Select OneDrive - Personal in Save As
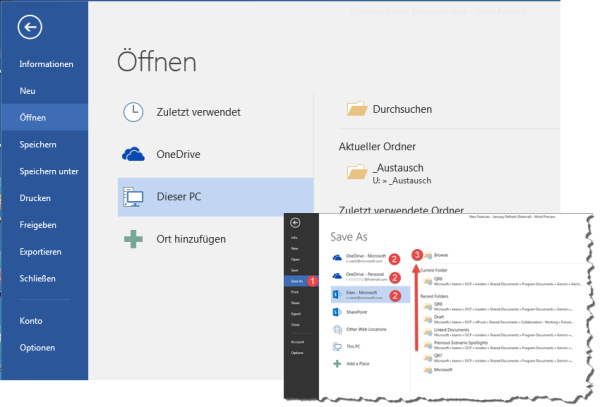 (x=360, y=277)
